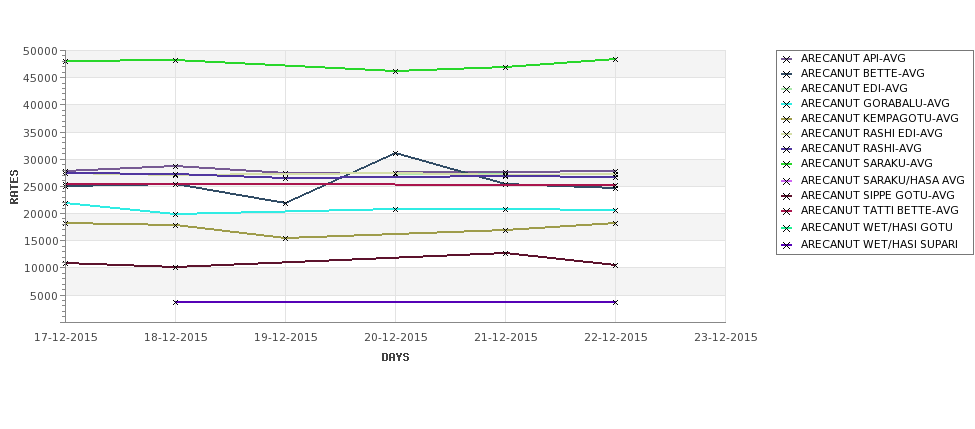Screen dimensions: 975x429
Task: Click the DAYS axis title
Action: pos(395,358)
